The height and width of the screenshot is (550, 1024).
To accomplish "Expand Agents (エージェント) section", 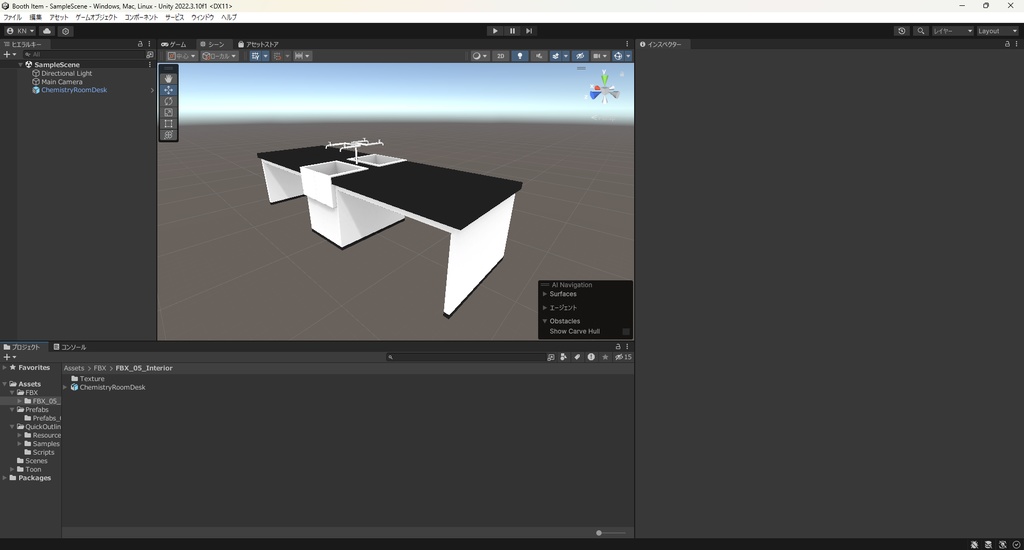I will coord(545,308).
